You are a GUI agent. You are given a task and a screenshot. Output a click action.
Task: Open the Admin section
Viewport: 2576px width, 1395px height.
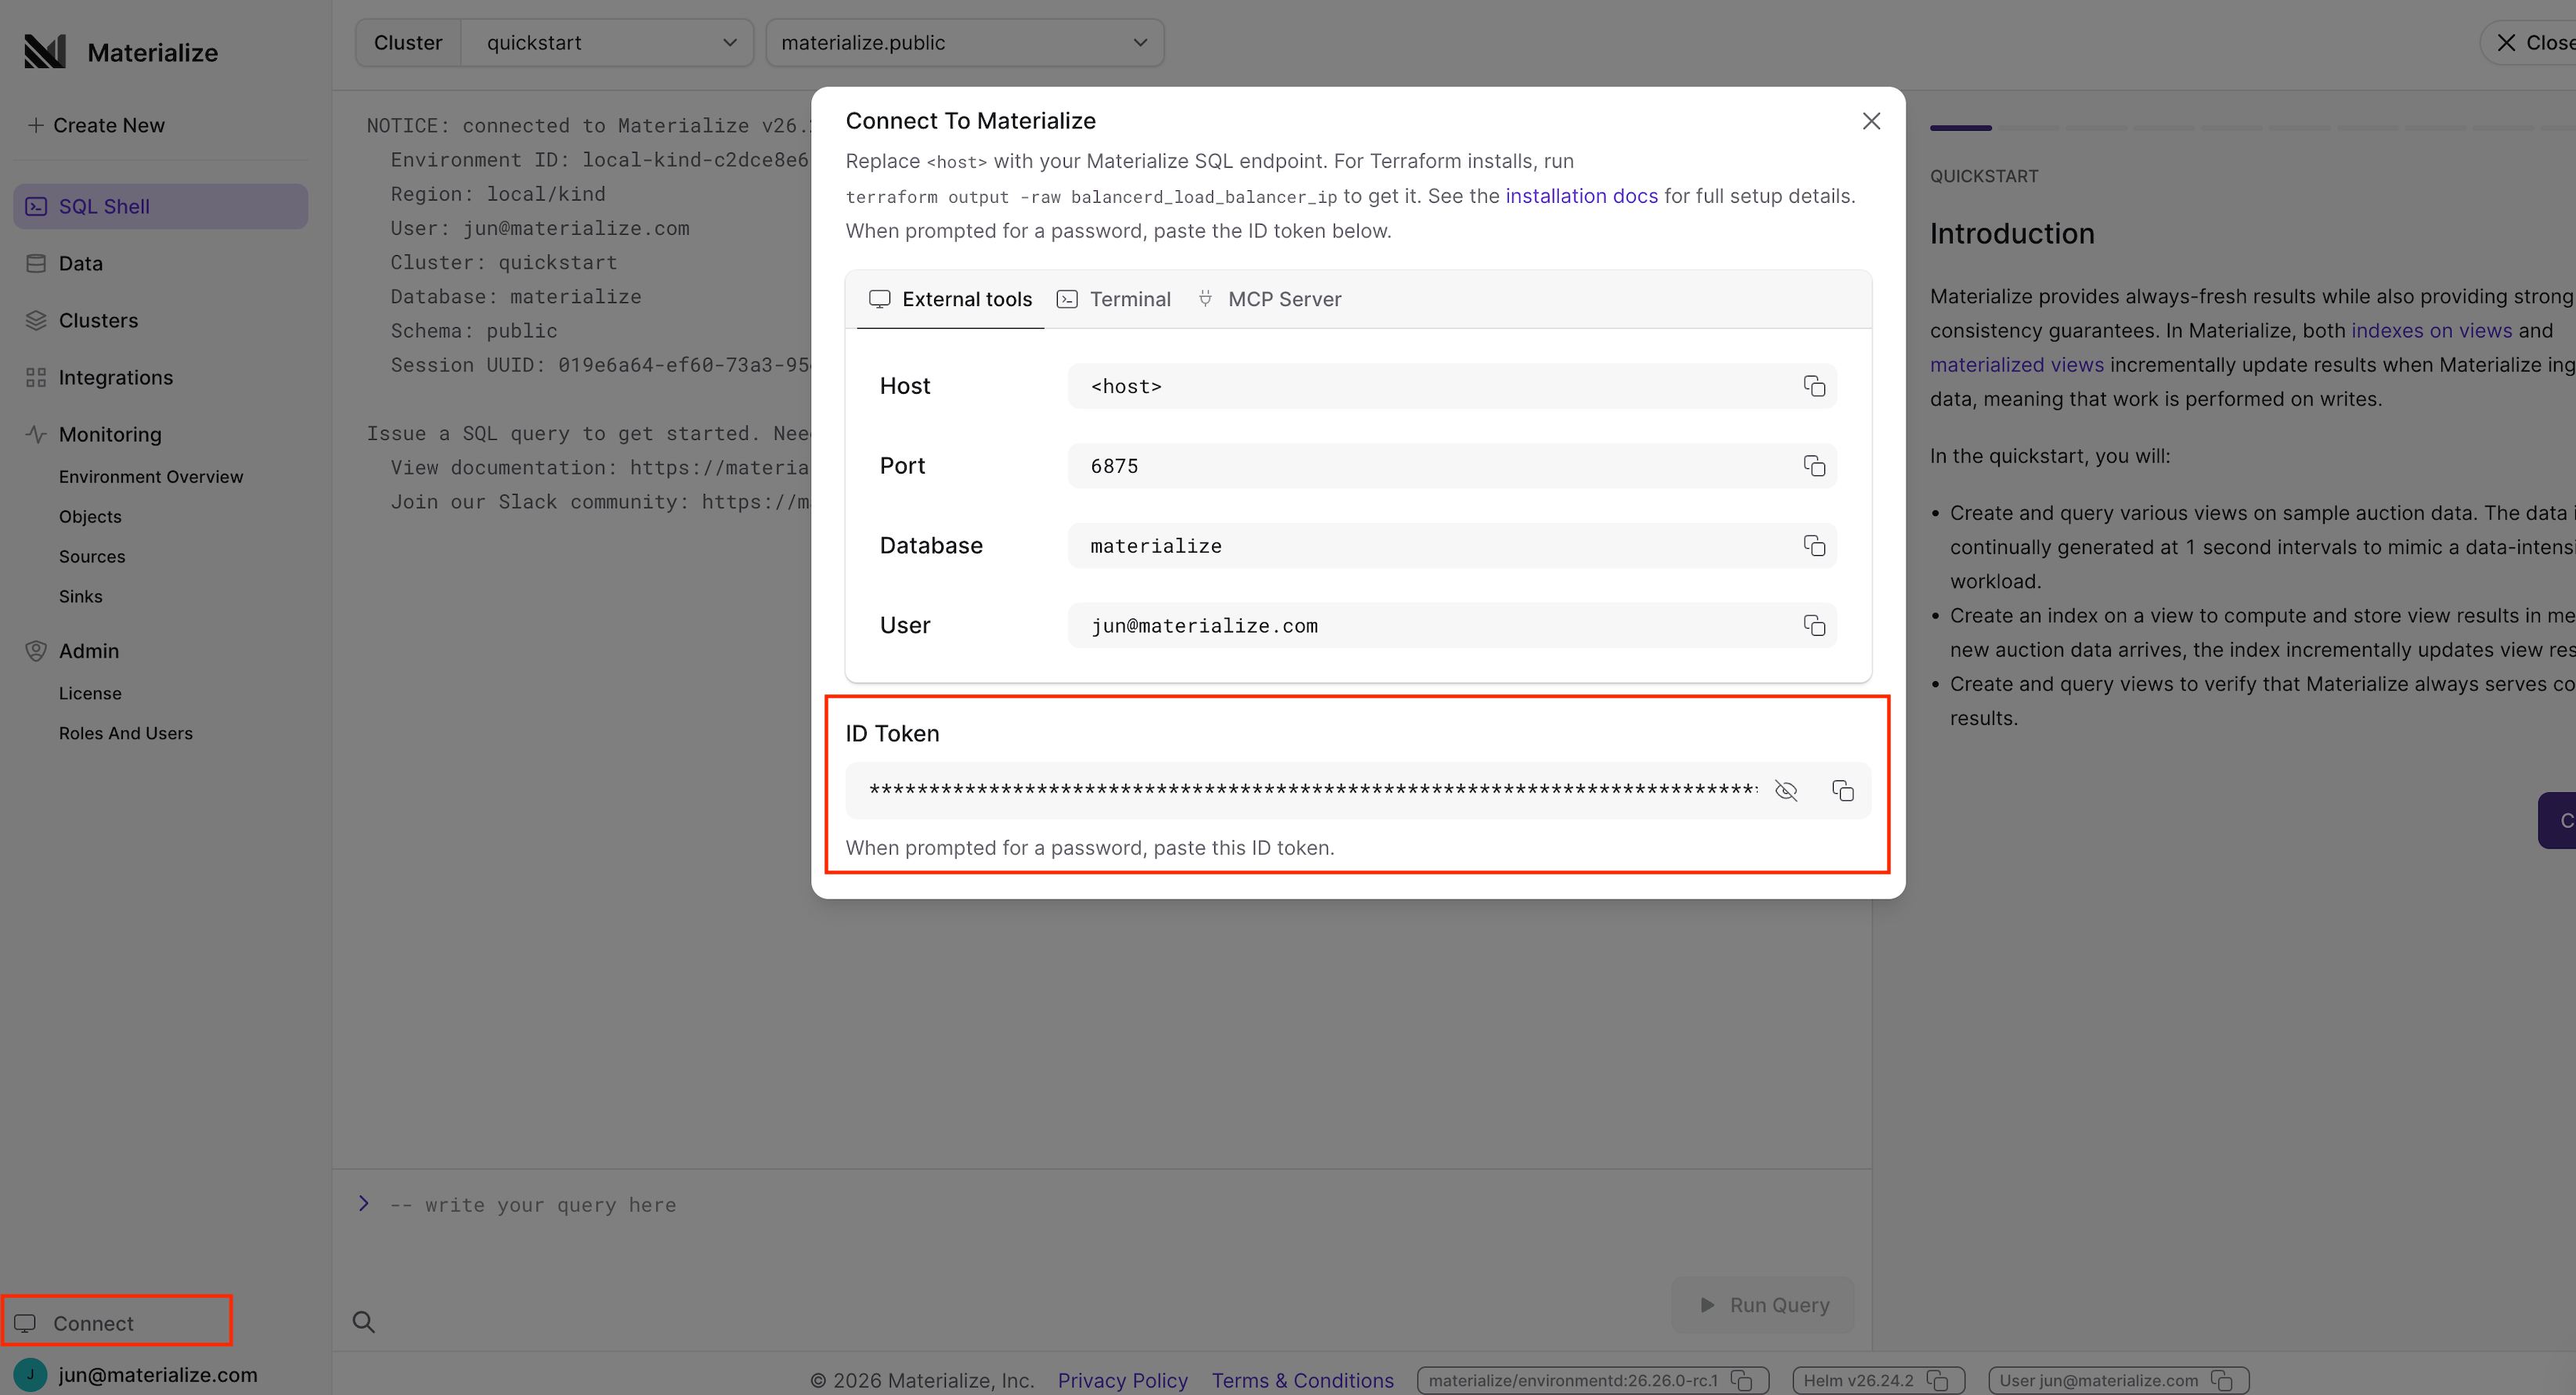(x=160, y=651)
